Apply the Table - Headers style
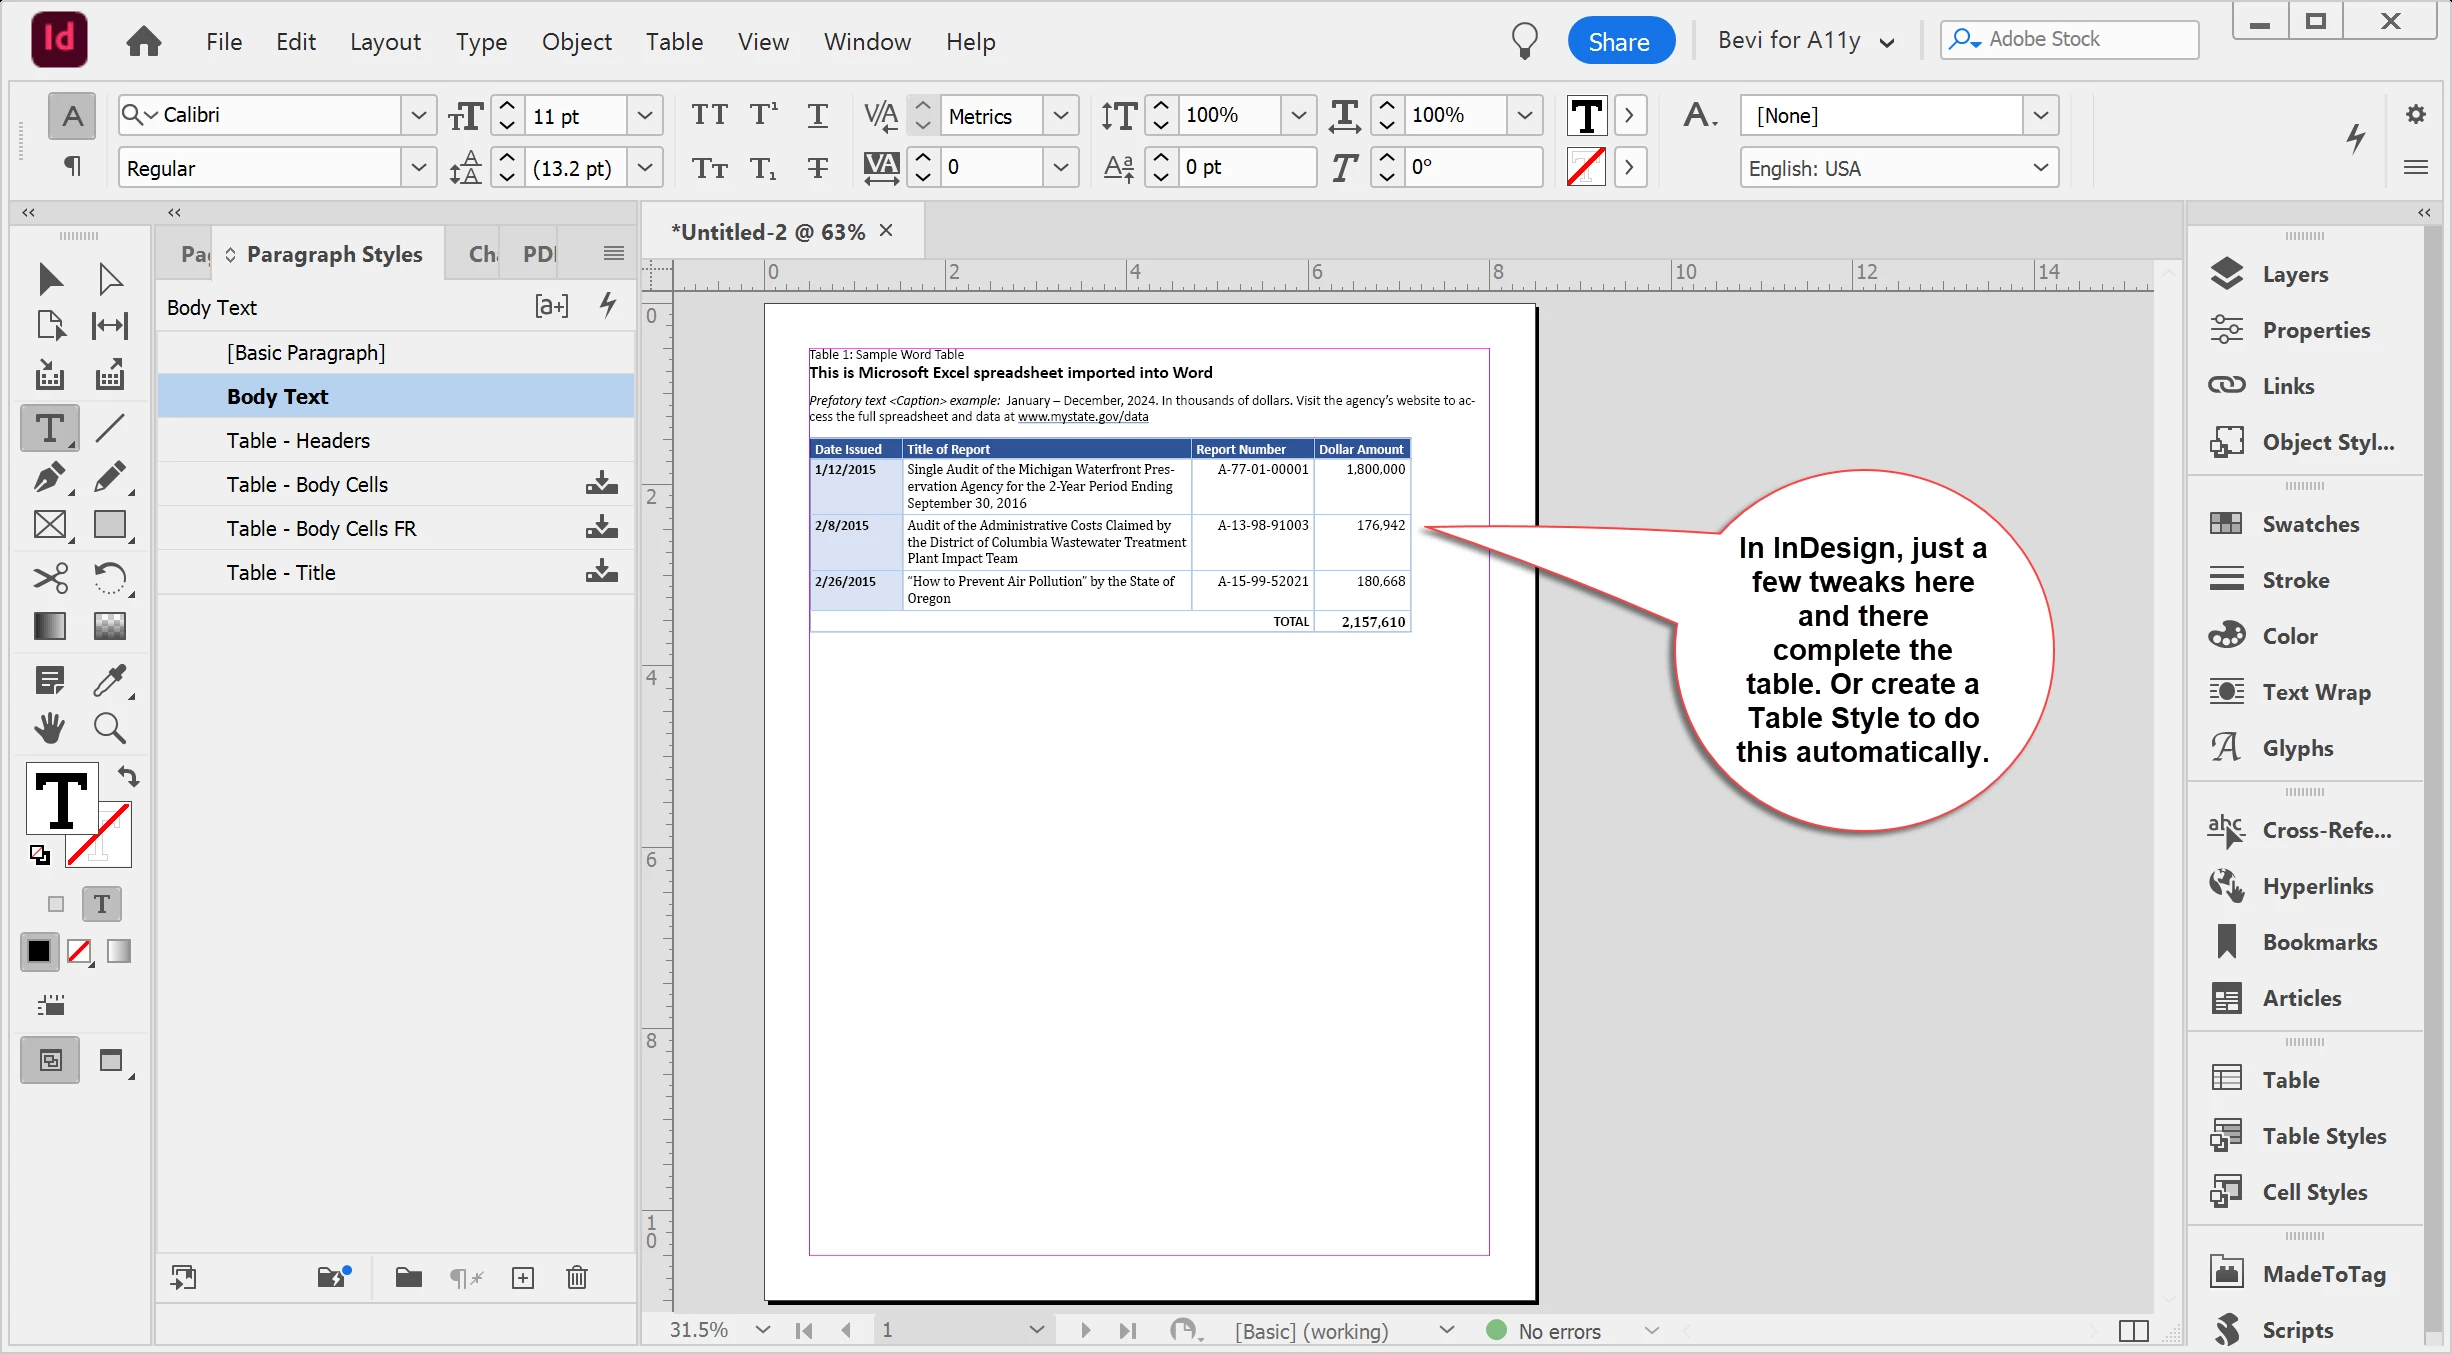The image size is (2452, 1354). [298, 441]
